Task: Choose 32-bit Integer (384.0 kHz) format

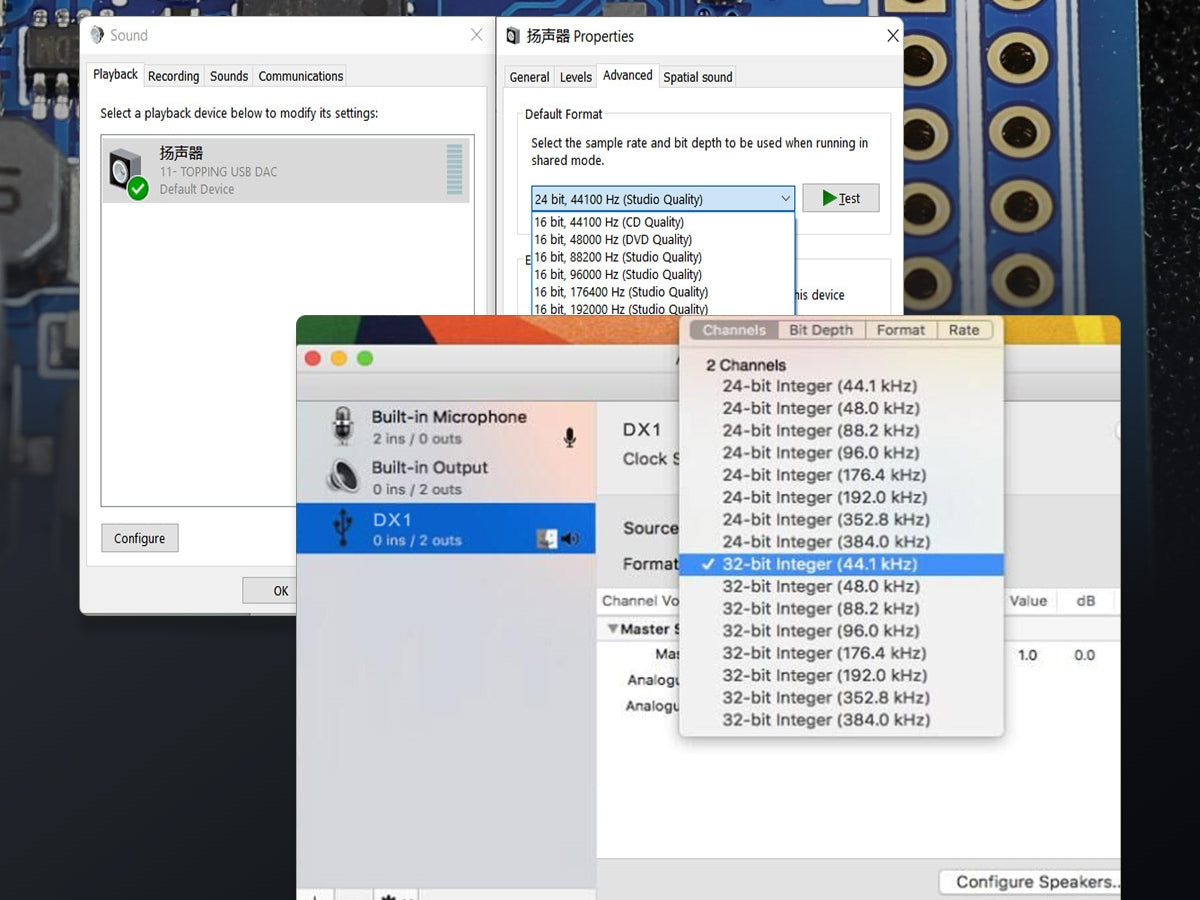Action: point(825,720)
